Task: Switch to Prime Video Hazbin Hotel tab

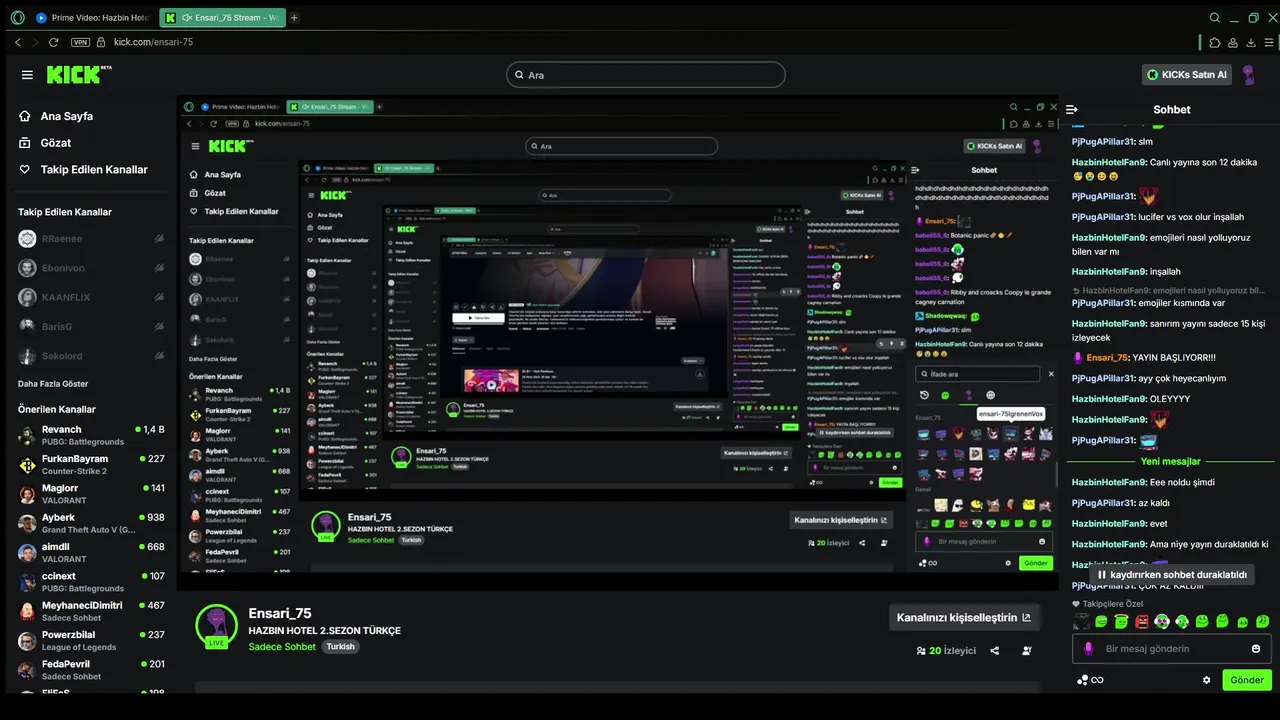Action: pos(93,18)
